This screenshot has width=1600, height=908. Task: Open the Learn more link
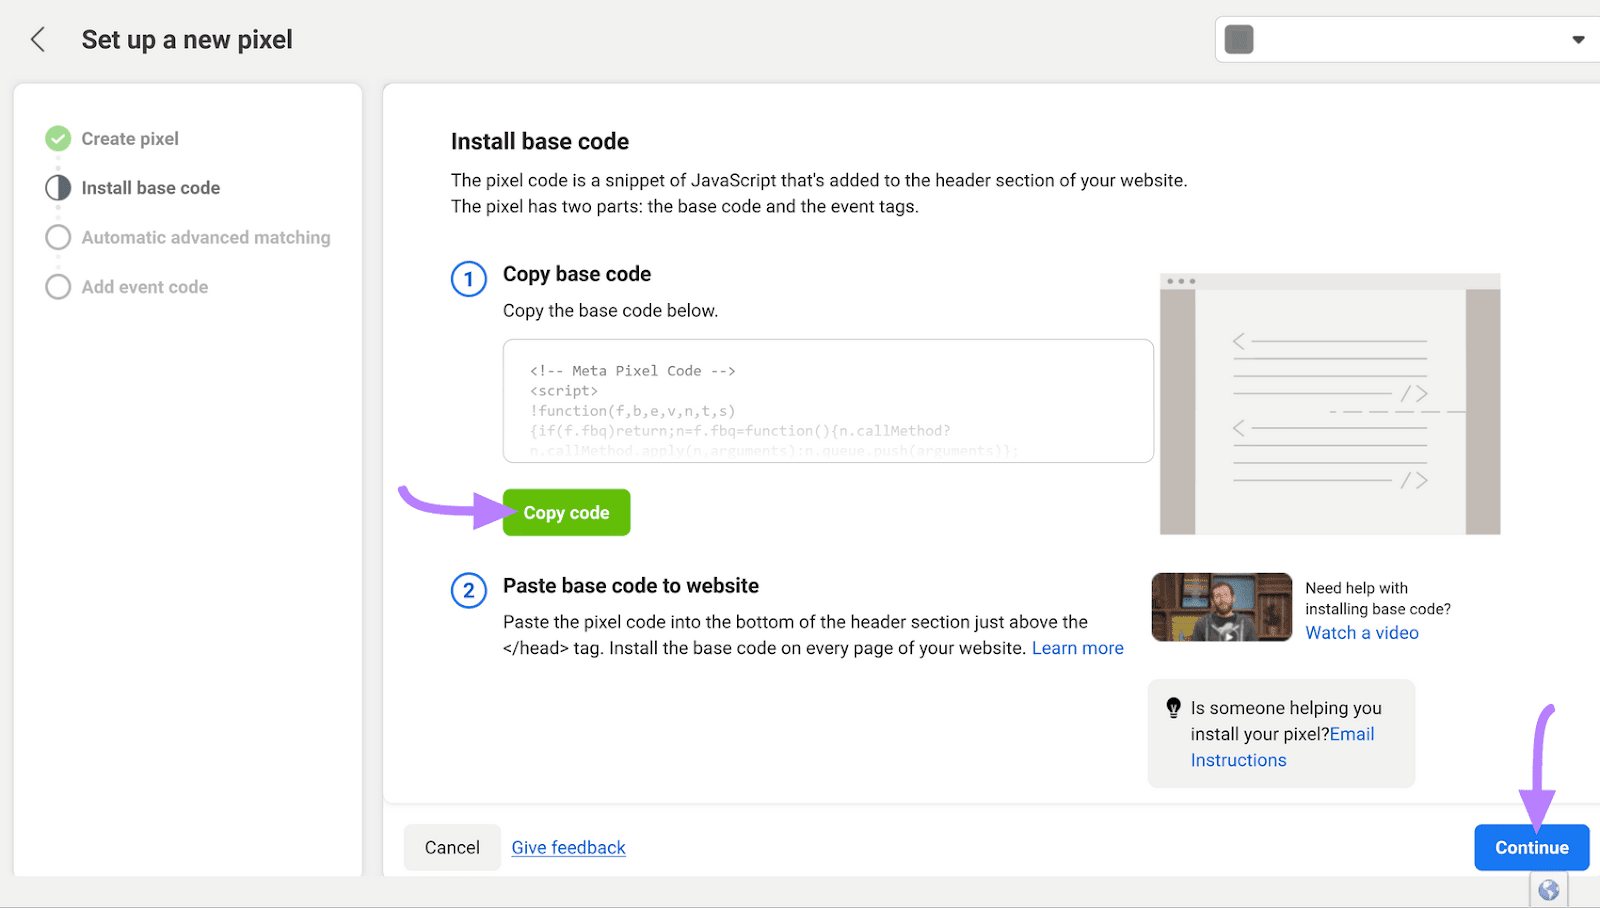pyautogui.click(x=1077, y=647)
